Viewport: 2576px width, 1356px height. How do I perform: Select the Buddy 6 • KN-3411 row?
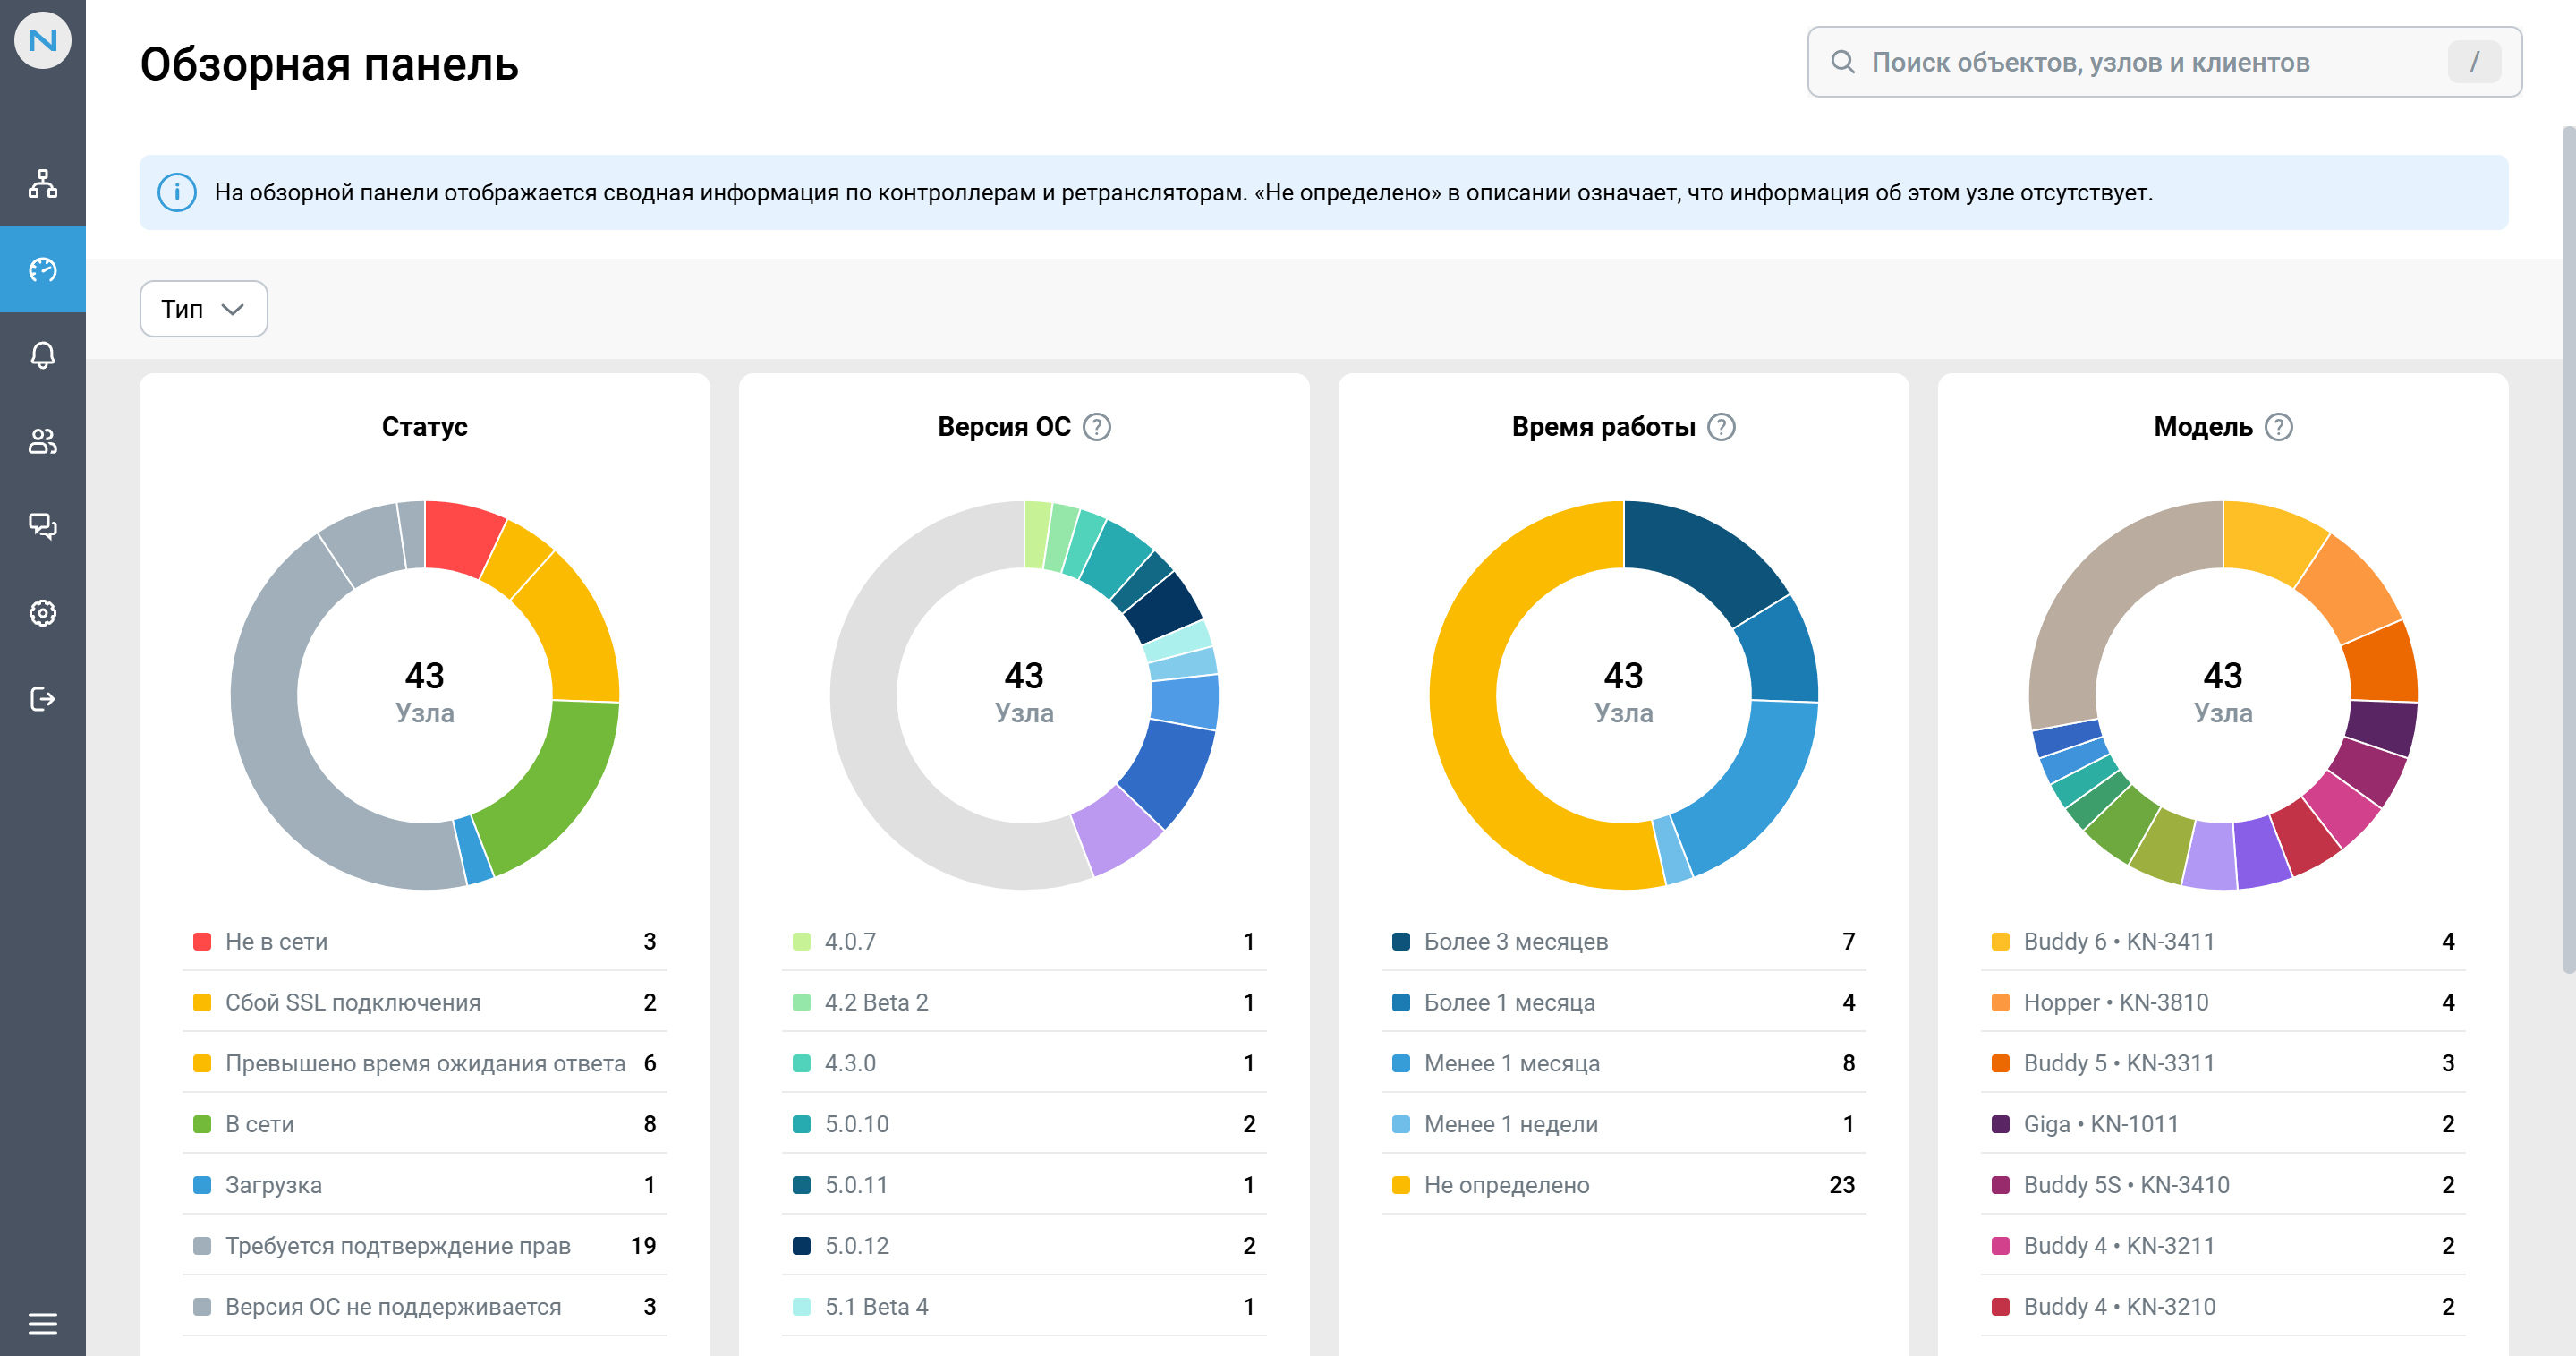point(2223,941)
